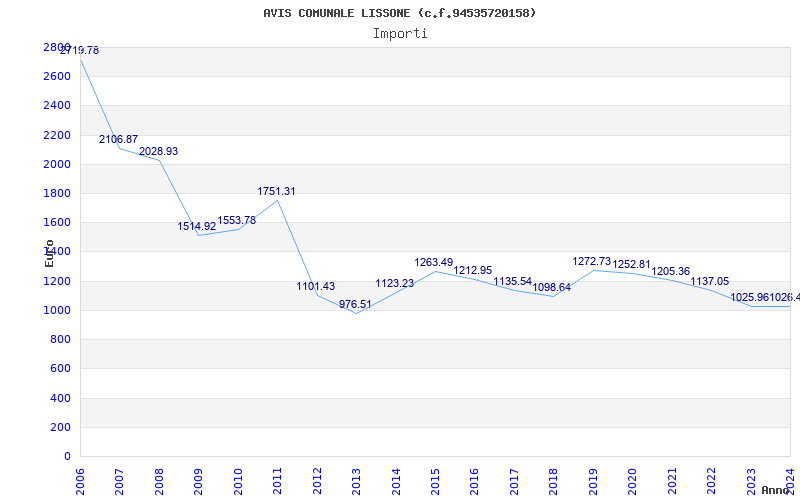Screen dimensions: 800x500
Task: Click the 600 tick on y-axis
Action: (x=61, y=369)
